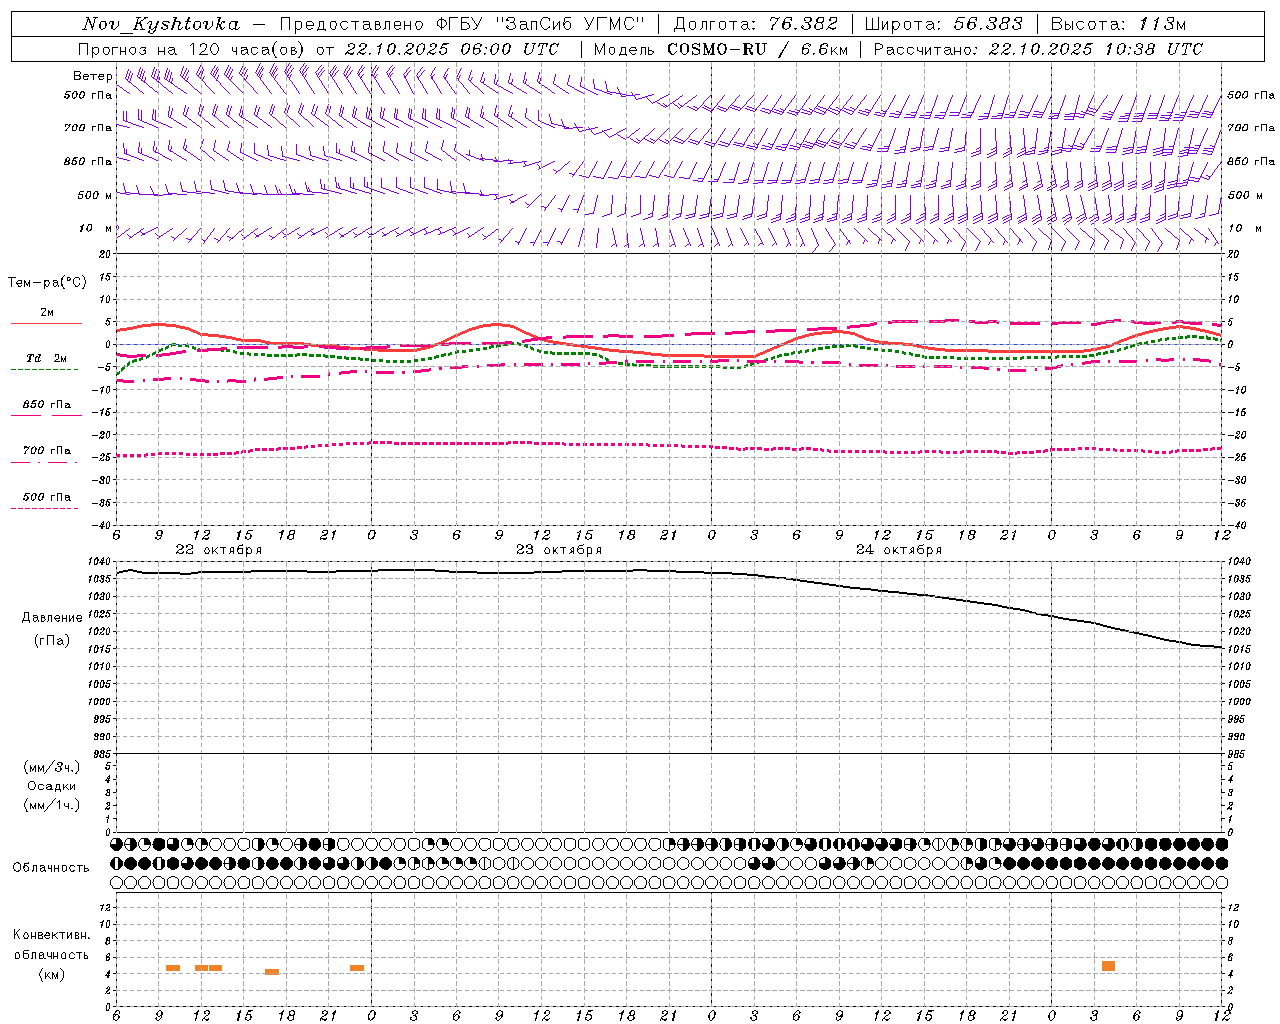
Task: Click '(гПа)' unit under Давление
Action: (52, 641)
